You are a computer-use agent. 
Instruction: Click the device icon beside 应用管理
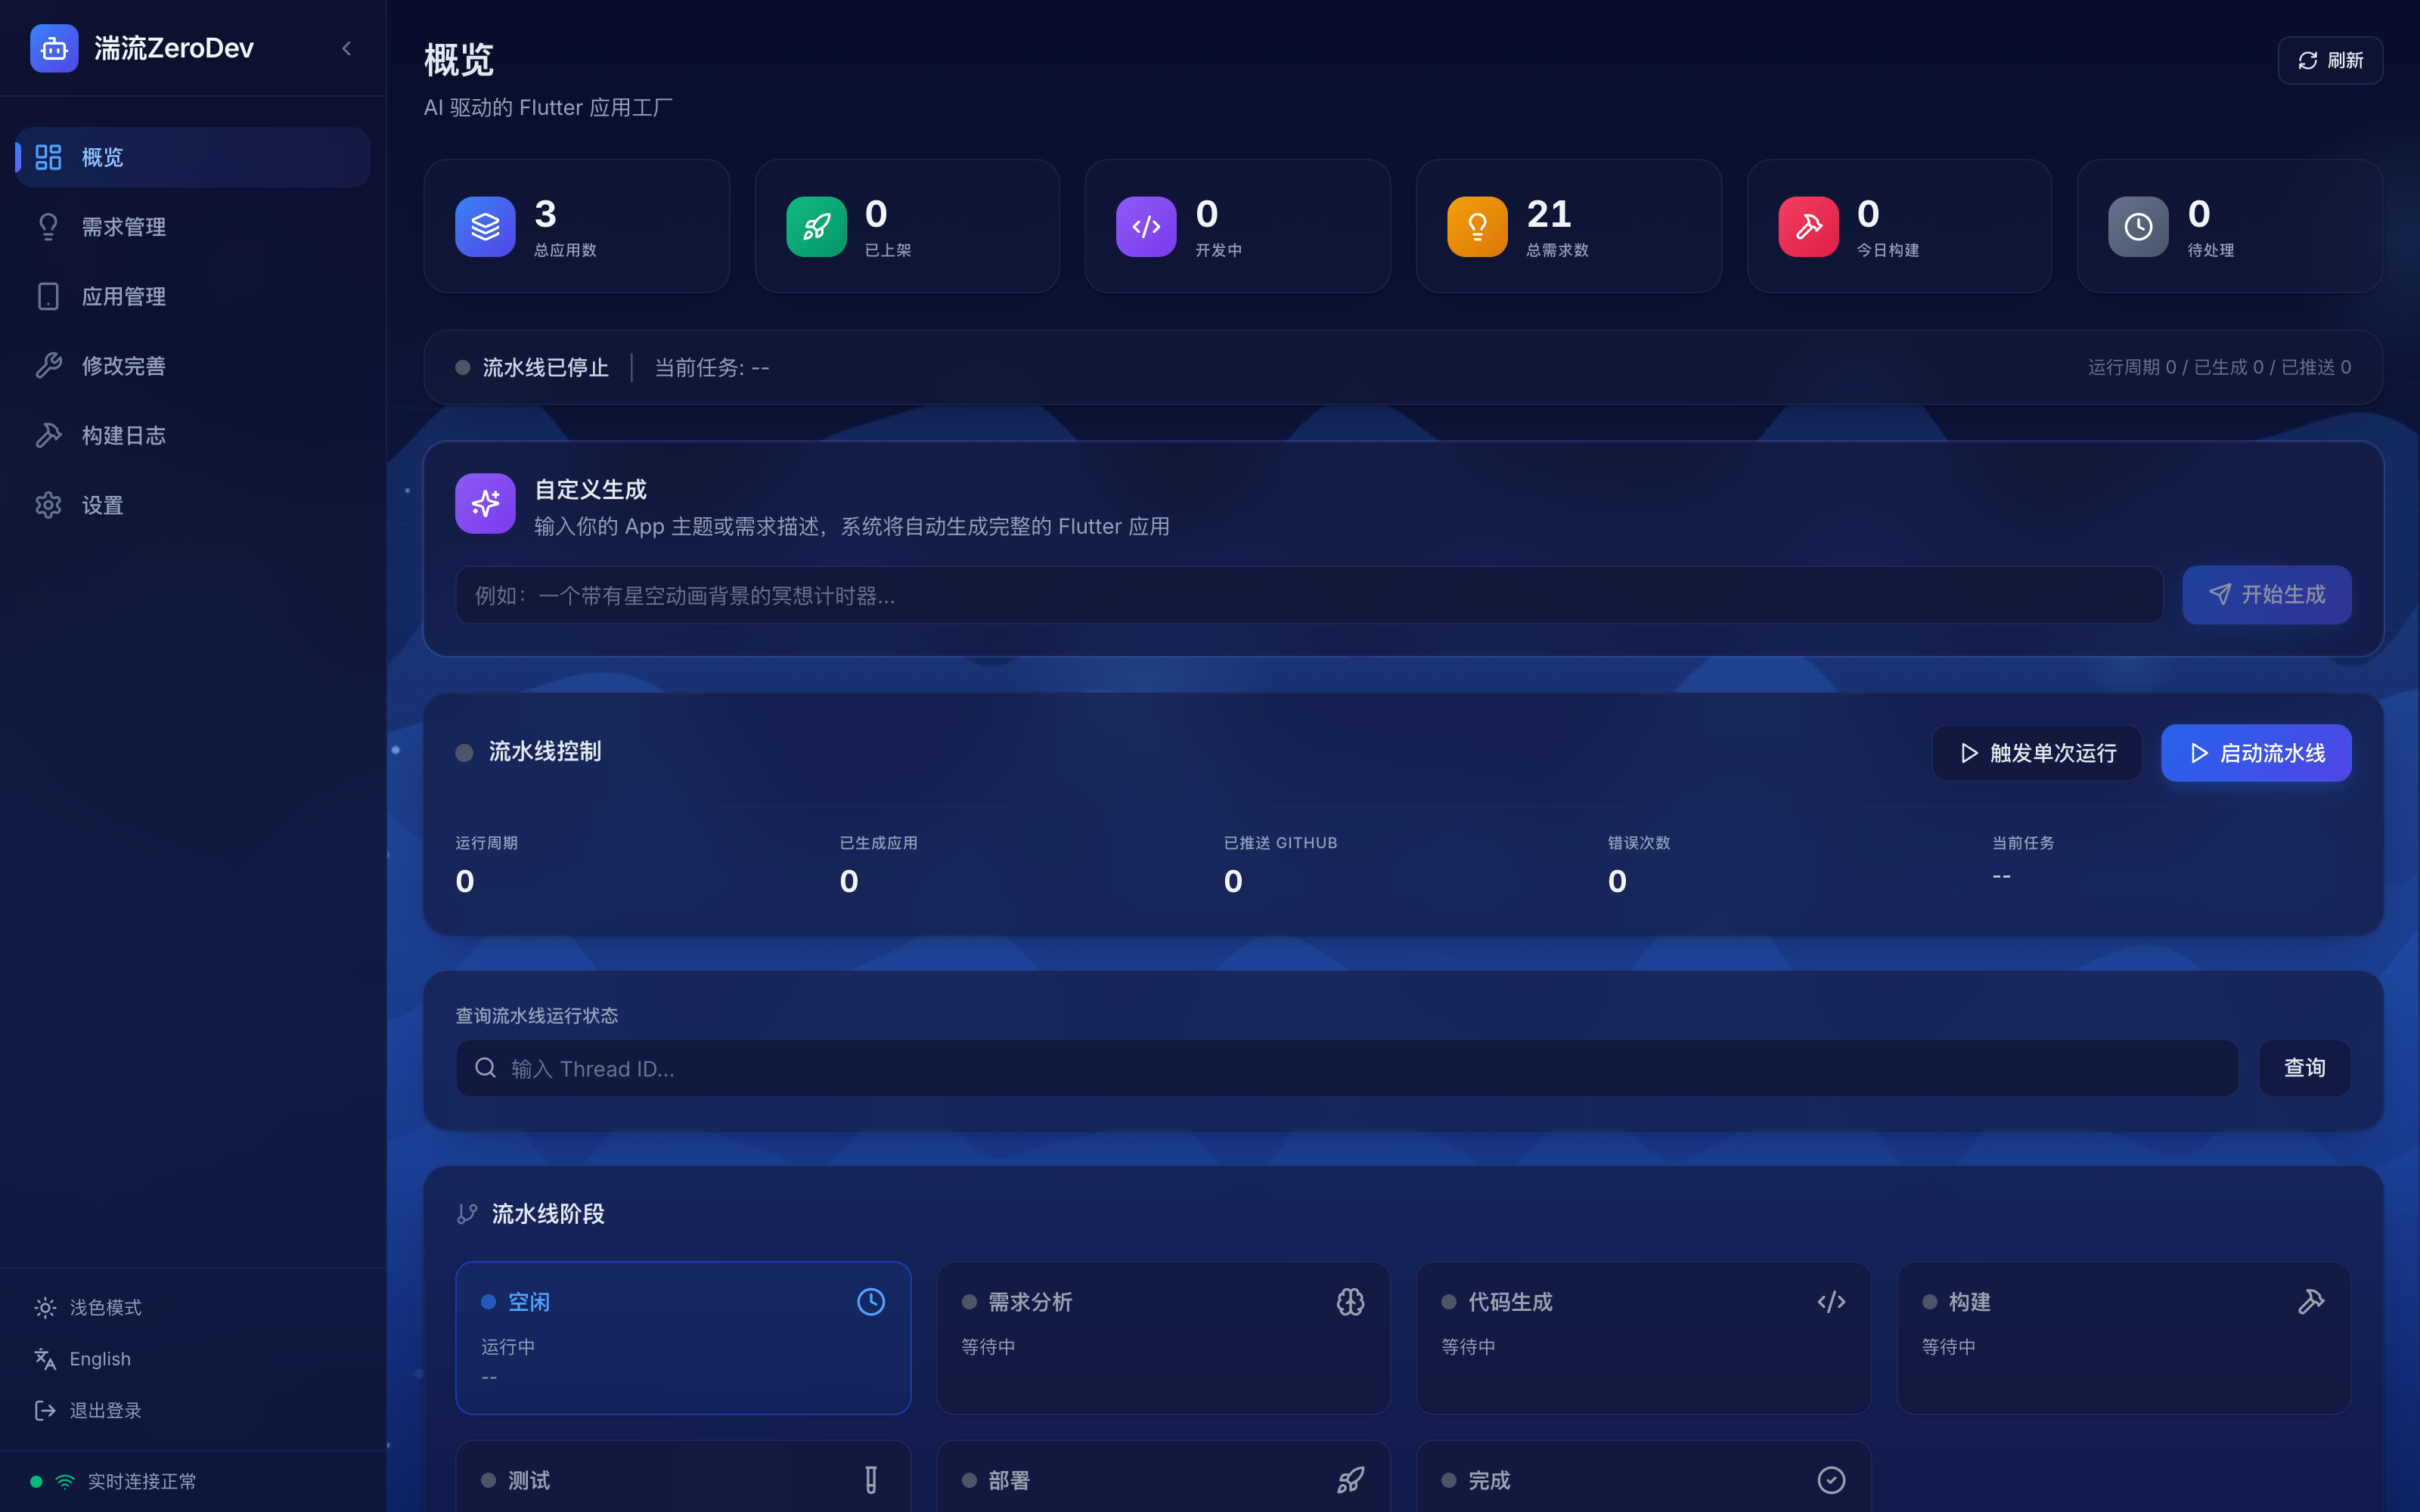click(48, 296)
